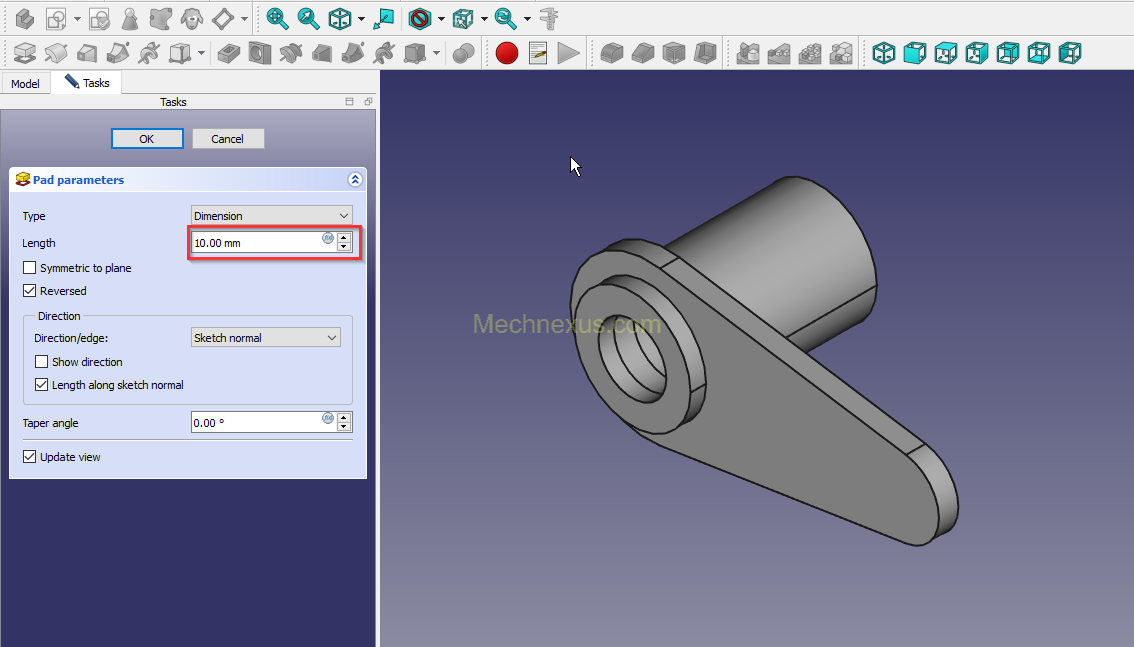1134x647 pixels.
Task: Click the Fillet tool icon
Action: (612, 53)
